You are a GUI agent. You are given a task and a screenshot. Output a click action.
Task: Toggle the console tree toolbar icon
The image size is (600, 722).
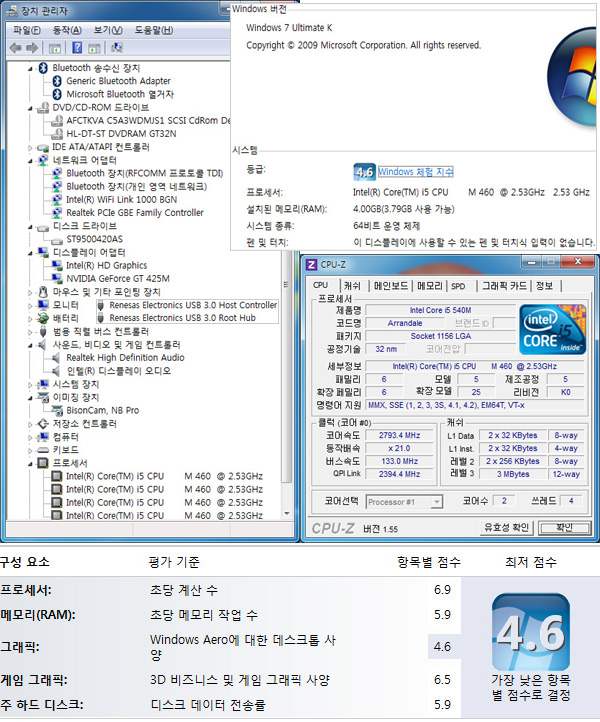[x=55, y=48]
